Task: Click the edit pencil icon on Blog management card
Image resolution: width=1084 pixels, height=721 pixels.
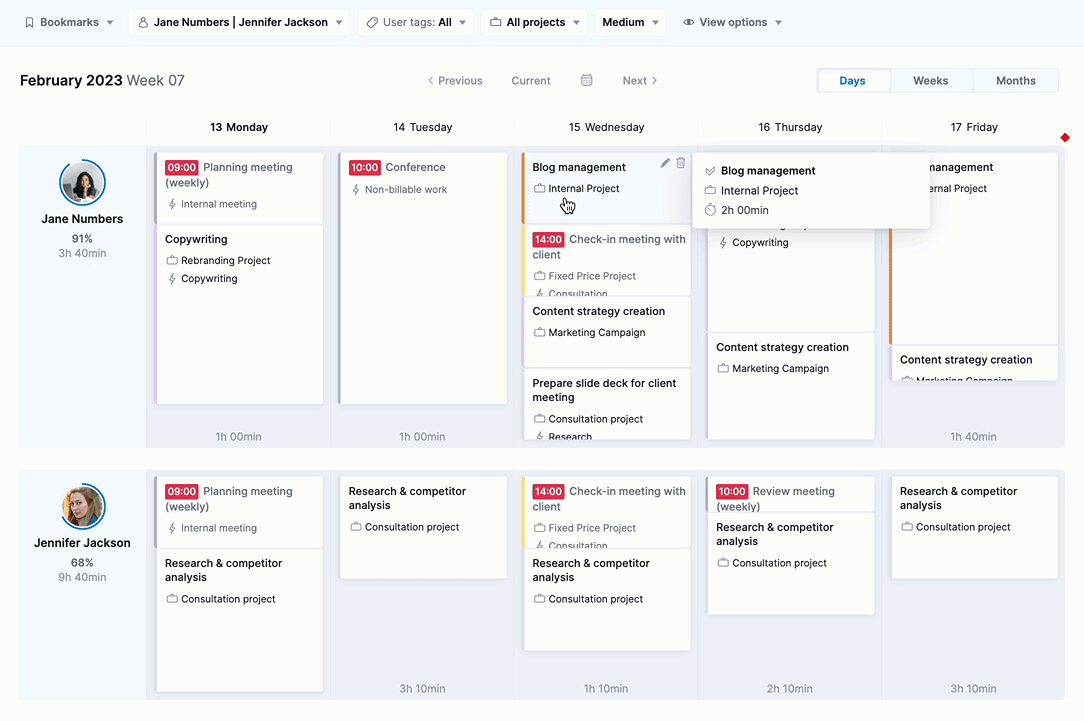Action: pos(664,163)
